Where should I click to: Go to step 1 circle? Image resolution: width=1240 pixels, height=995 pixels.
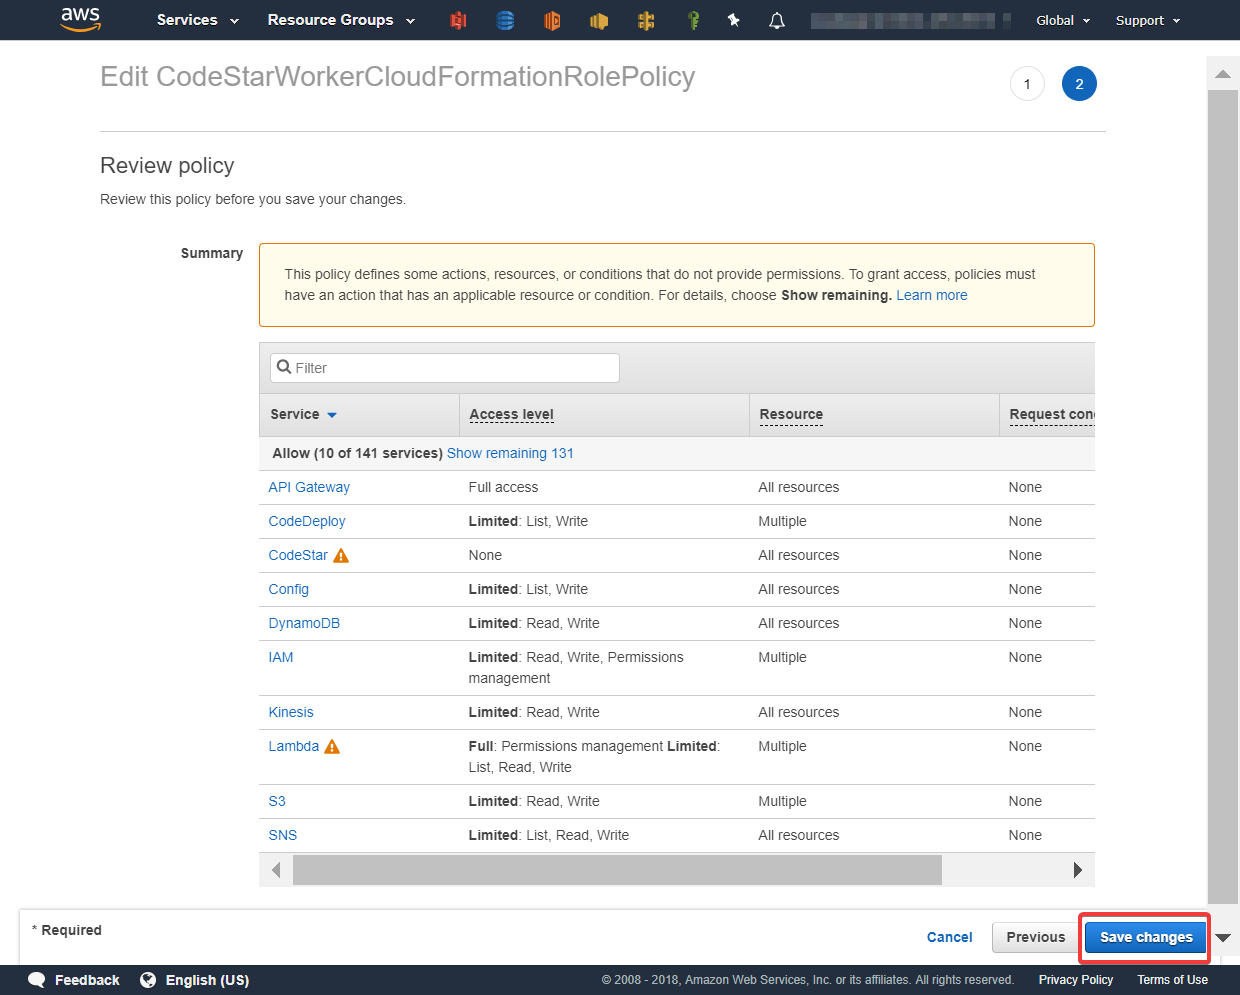click(1027, 84)
